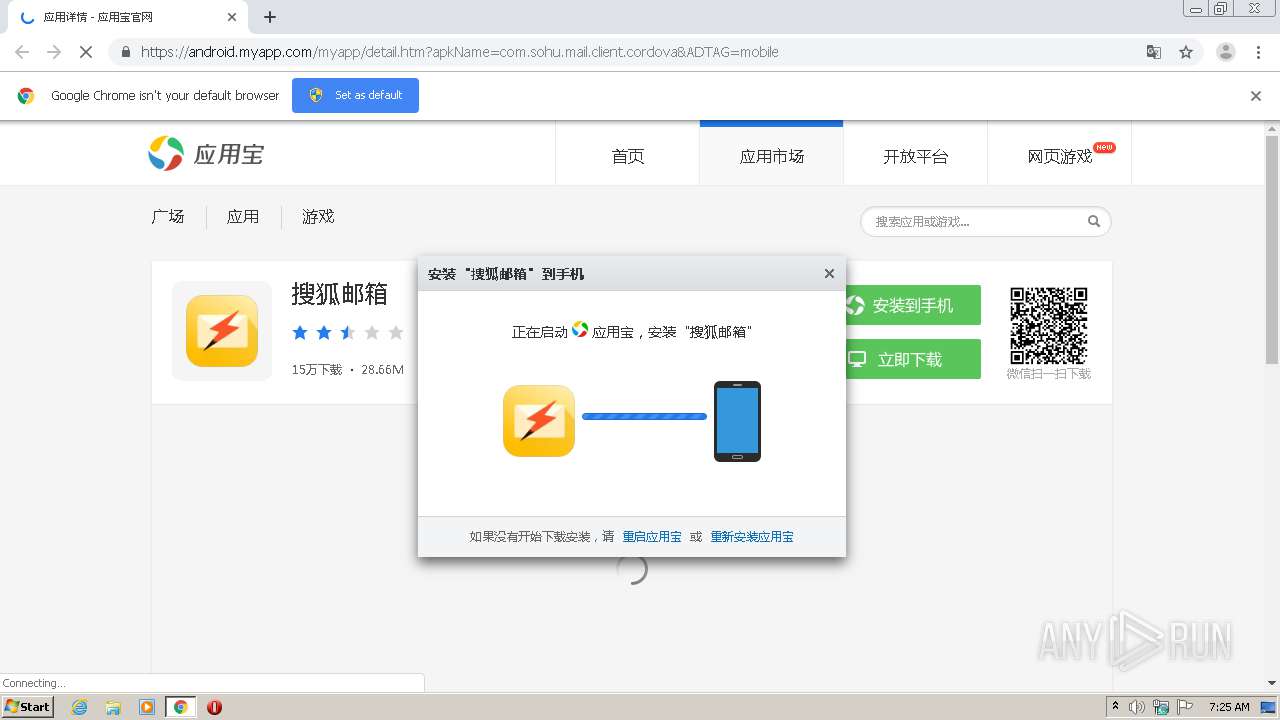Close the 安装搜狐邮箱到手机 dialog

829,273
